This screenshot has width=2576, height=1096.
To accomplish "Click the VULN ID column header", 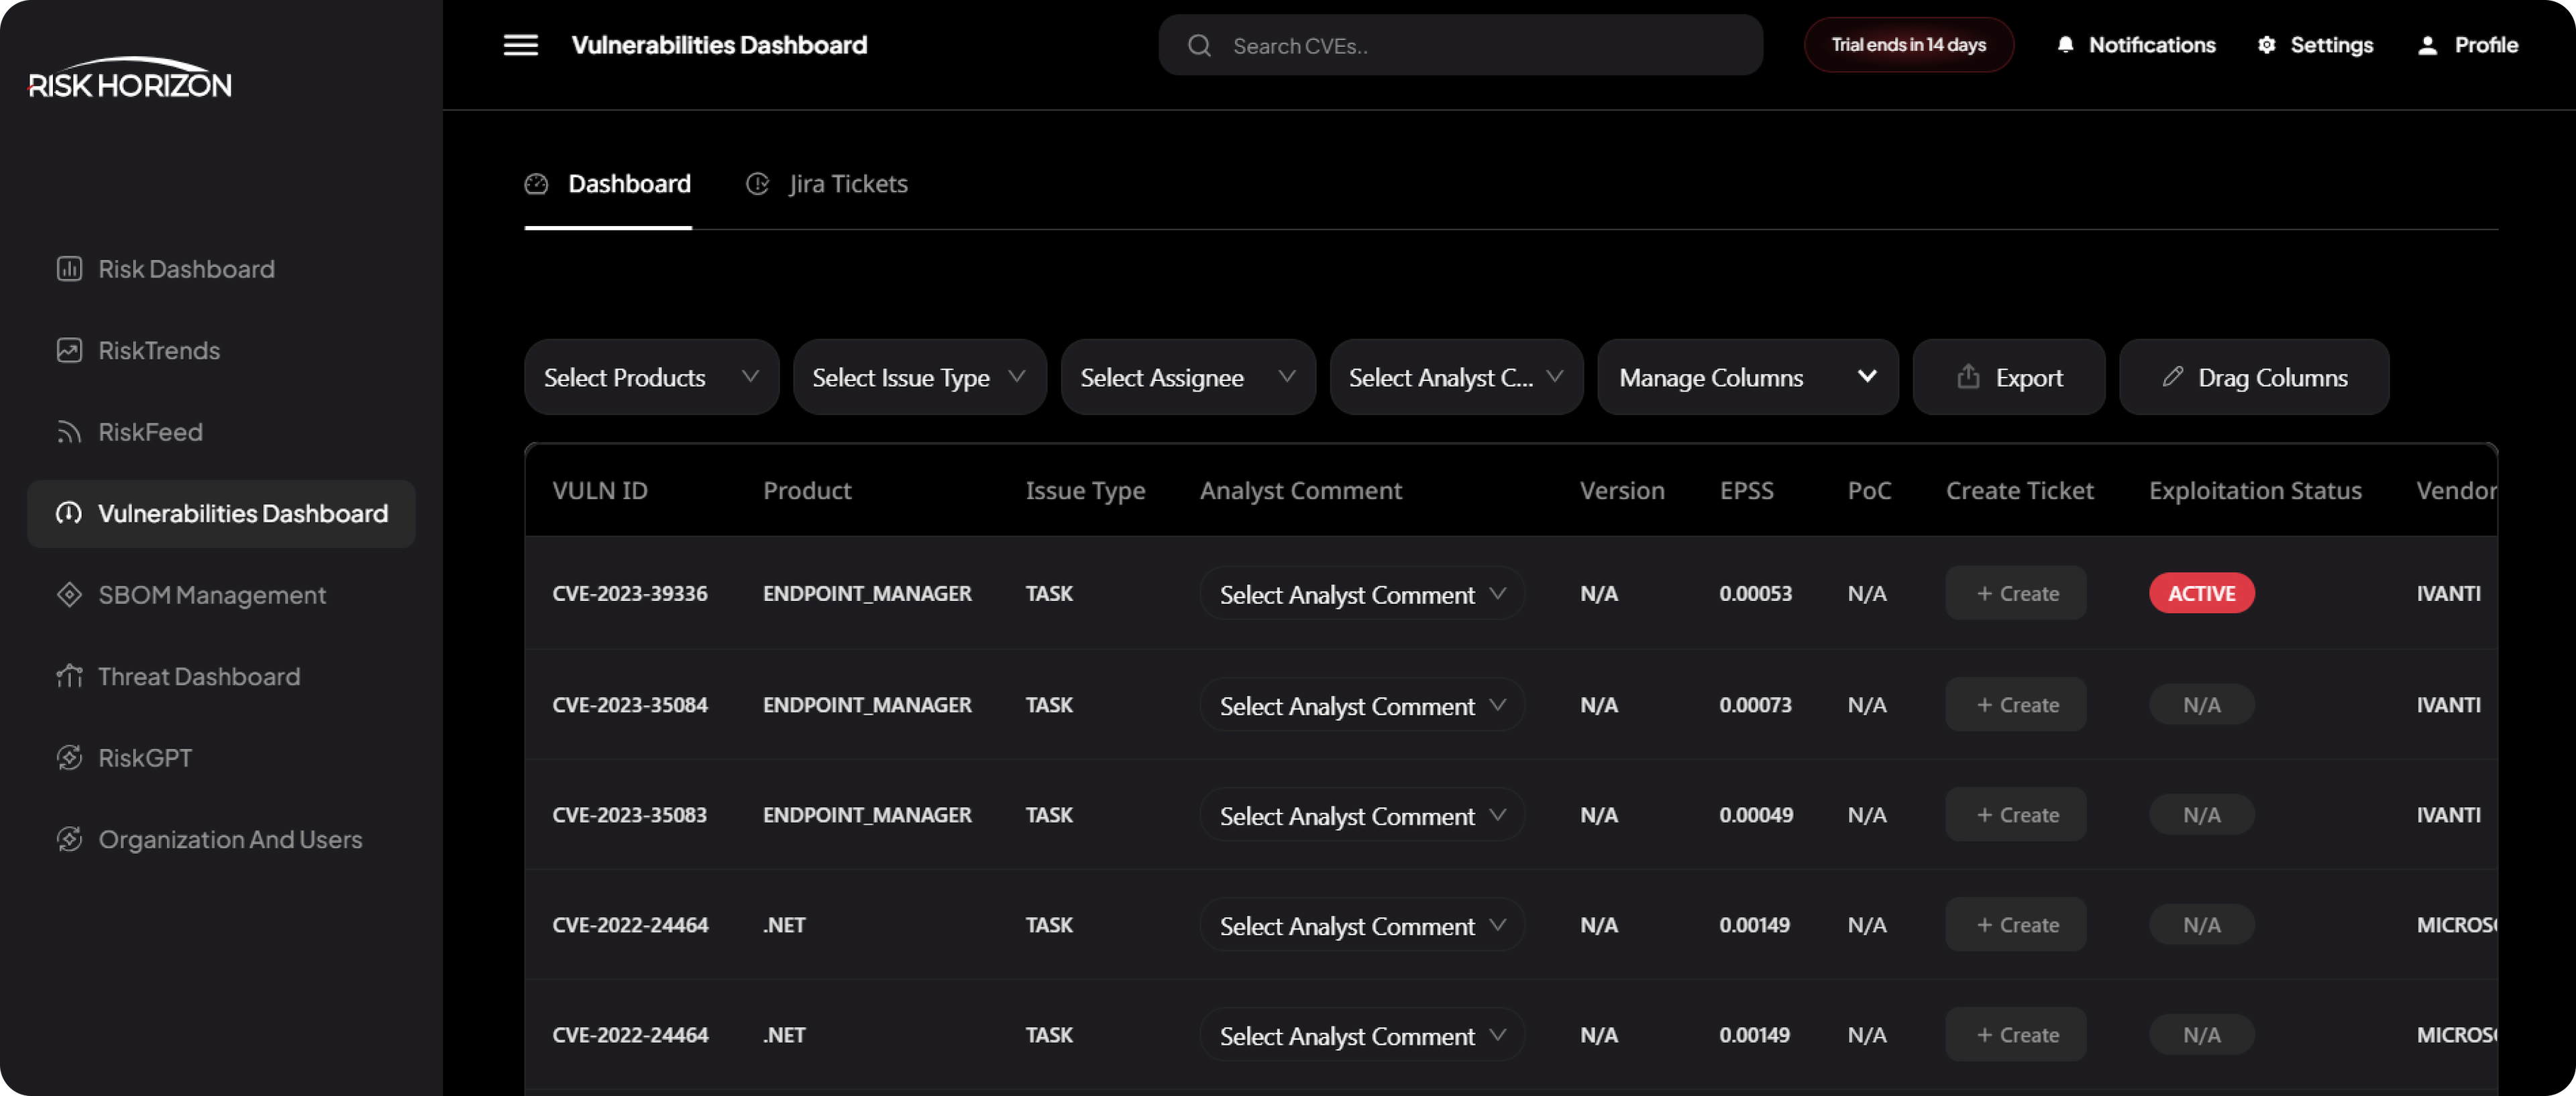I will tap(600, 491).
